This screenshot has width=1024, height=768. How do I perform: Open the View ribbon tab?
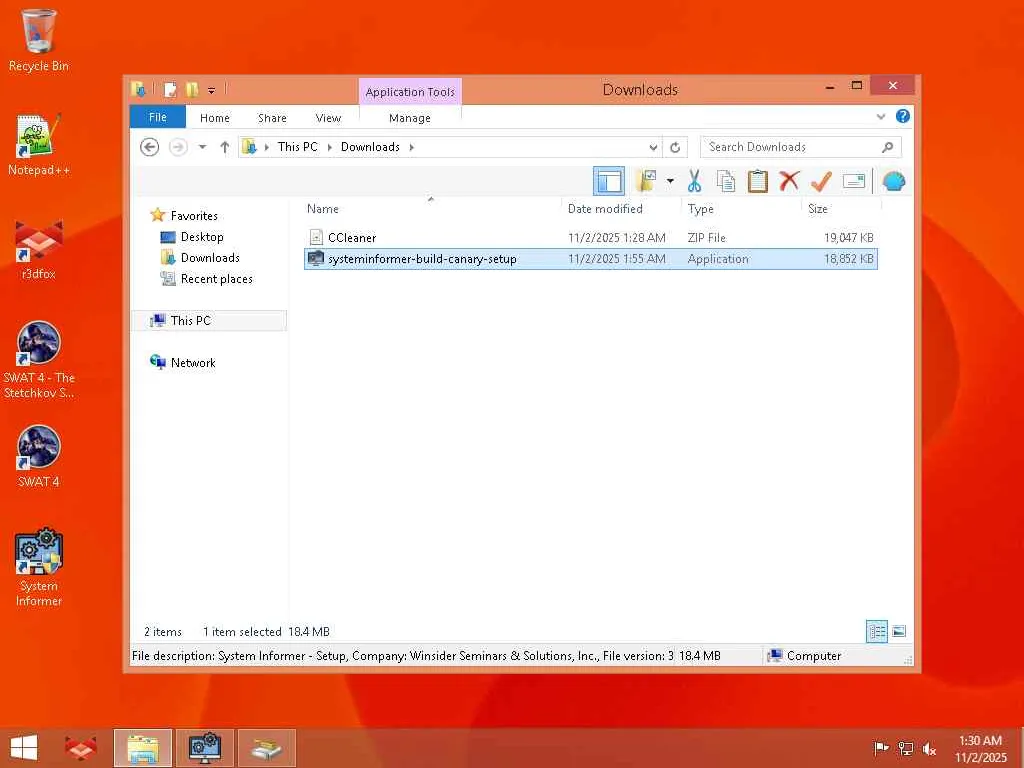pos(328,118)
